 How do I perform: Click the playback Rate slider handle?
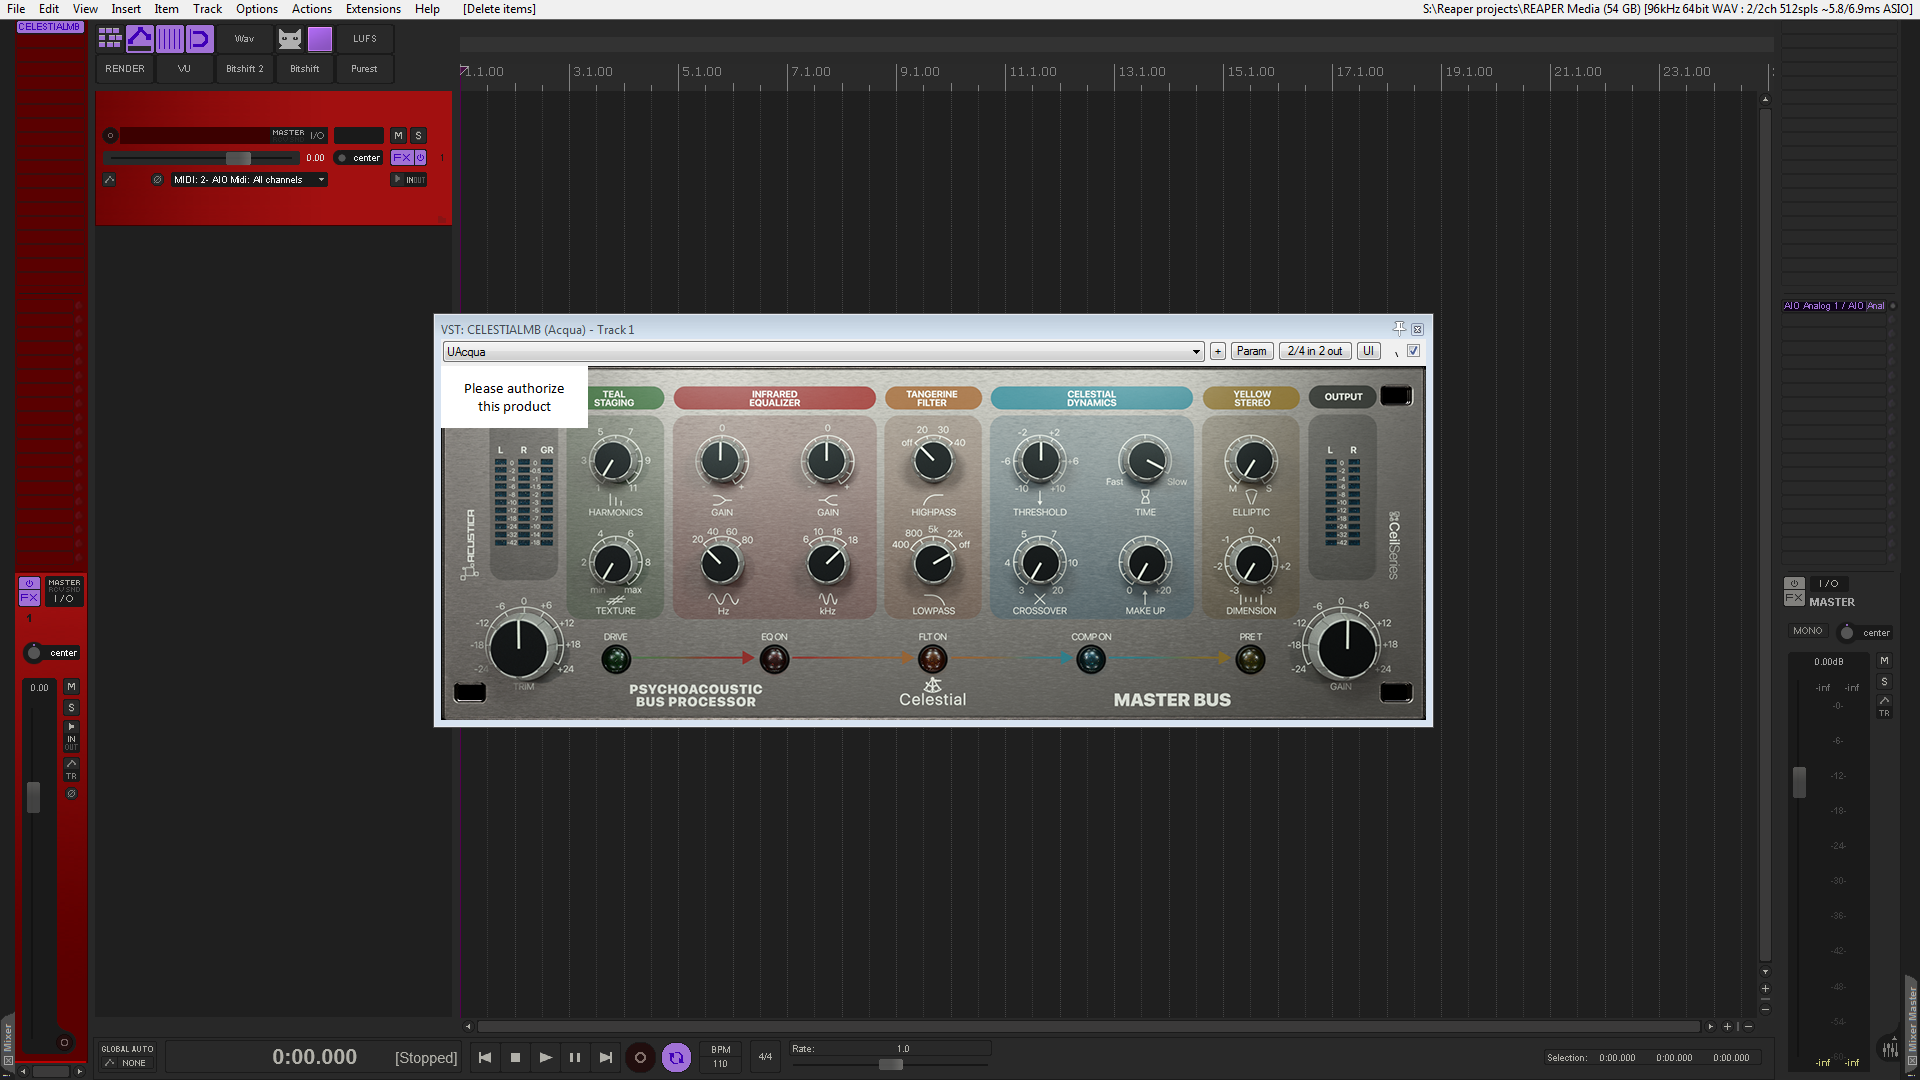(x=890, y=1065)
